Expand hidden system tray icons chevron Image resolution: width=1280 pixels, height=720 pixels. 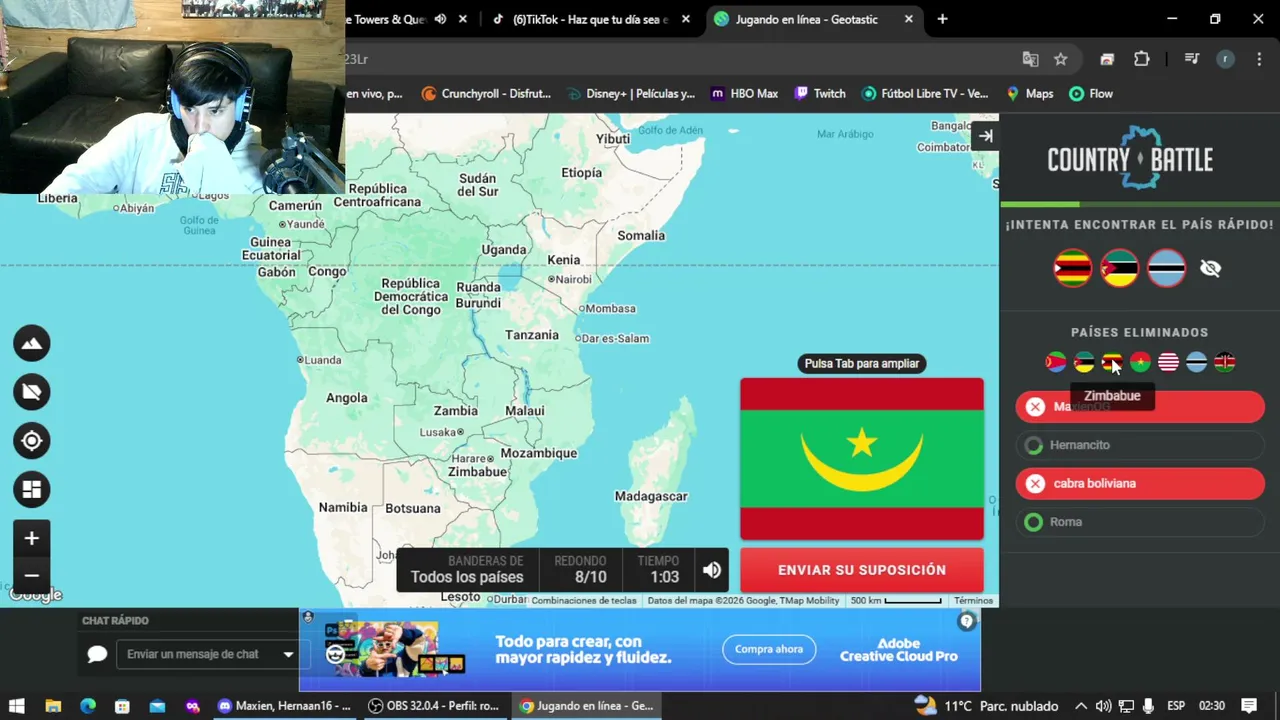pyautogui.click(x=1081, y=706)
